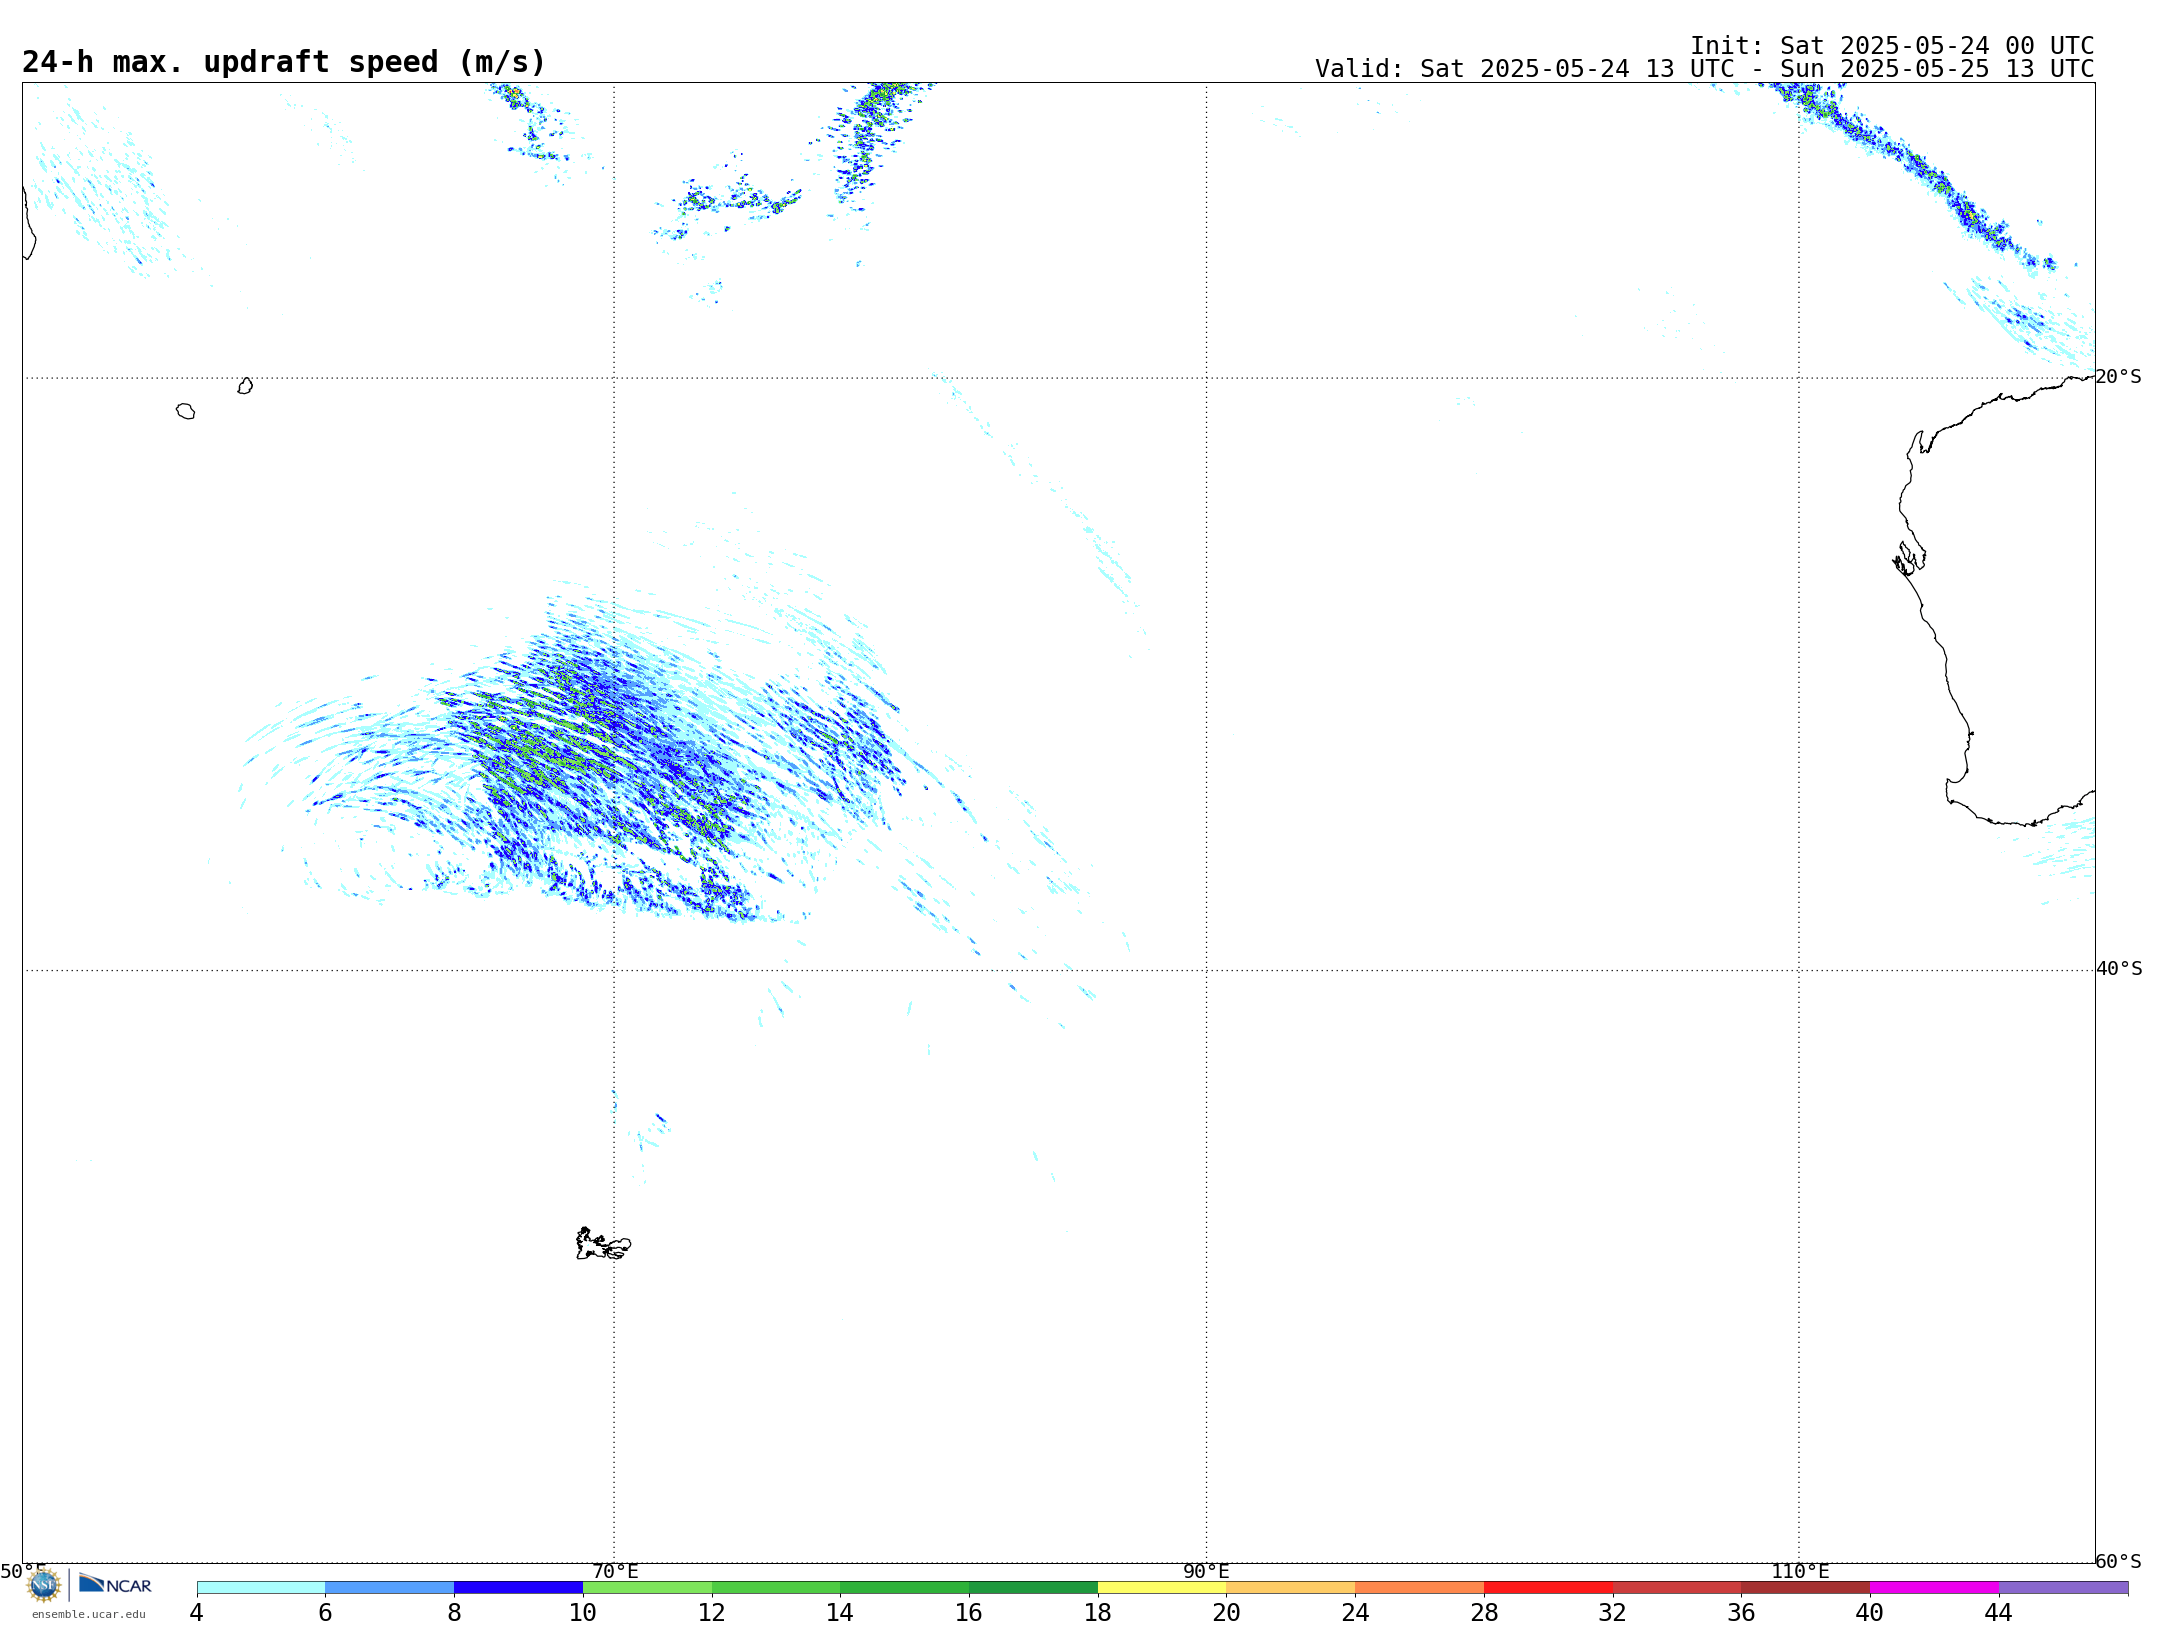Click the Kerguelen Islands outline near 70°E
2160x1626 pixels.
[x=603, y=1244]
